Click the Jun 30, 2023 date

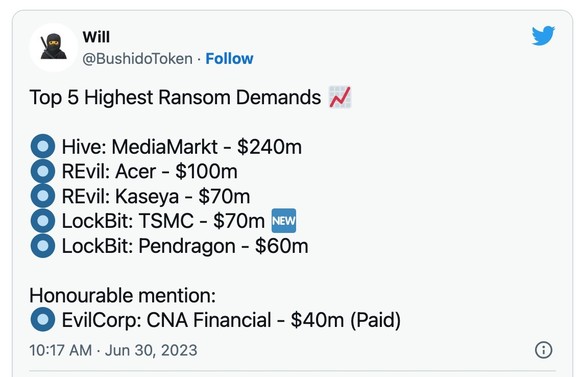coord(151,350)
